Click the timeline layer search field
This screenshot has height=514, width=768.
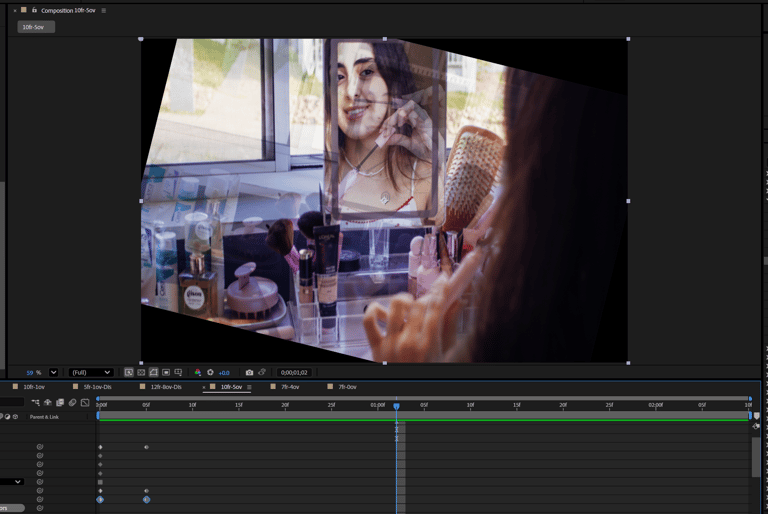12,402
